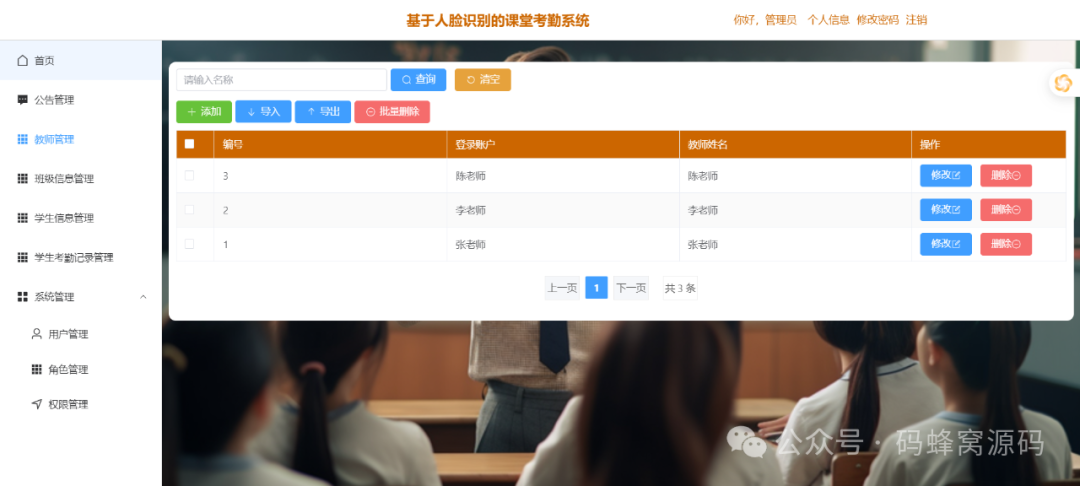1080x486 pixels.
Task: Go to next page with 下一页
Action: [x=631, y=288]
